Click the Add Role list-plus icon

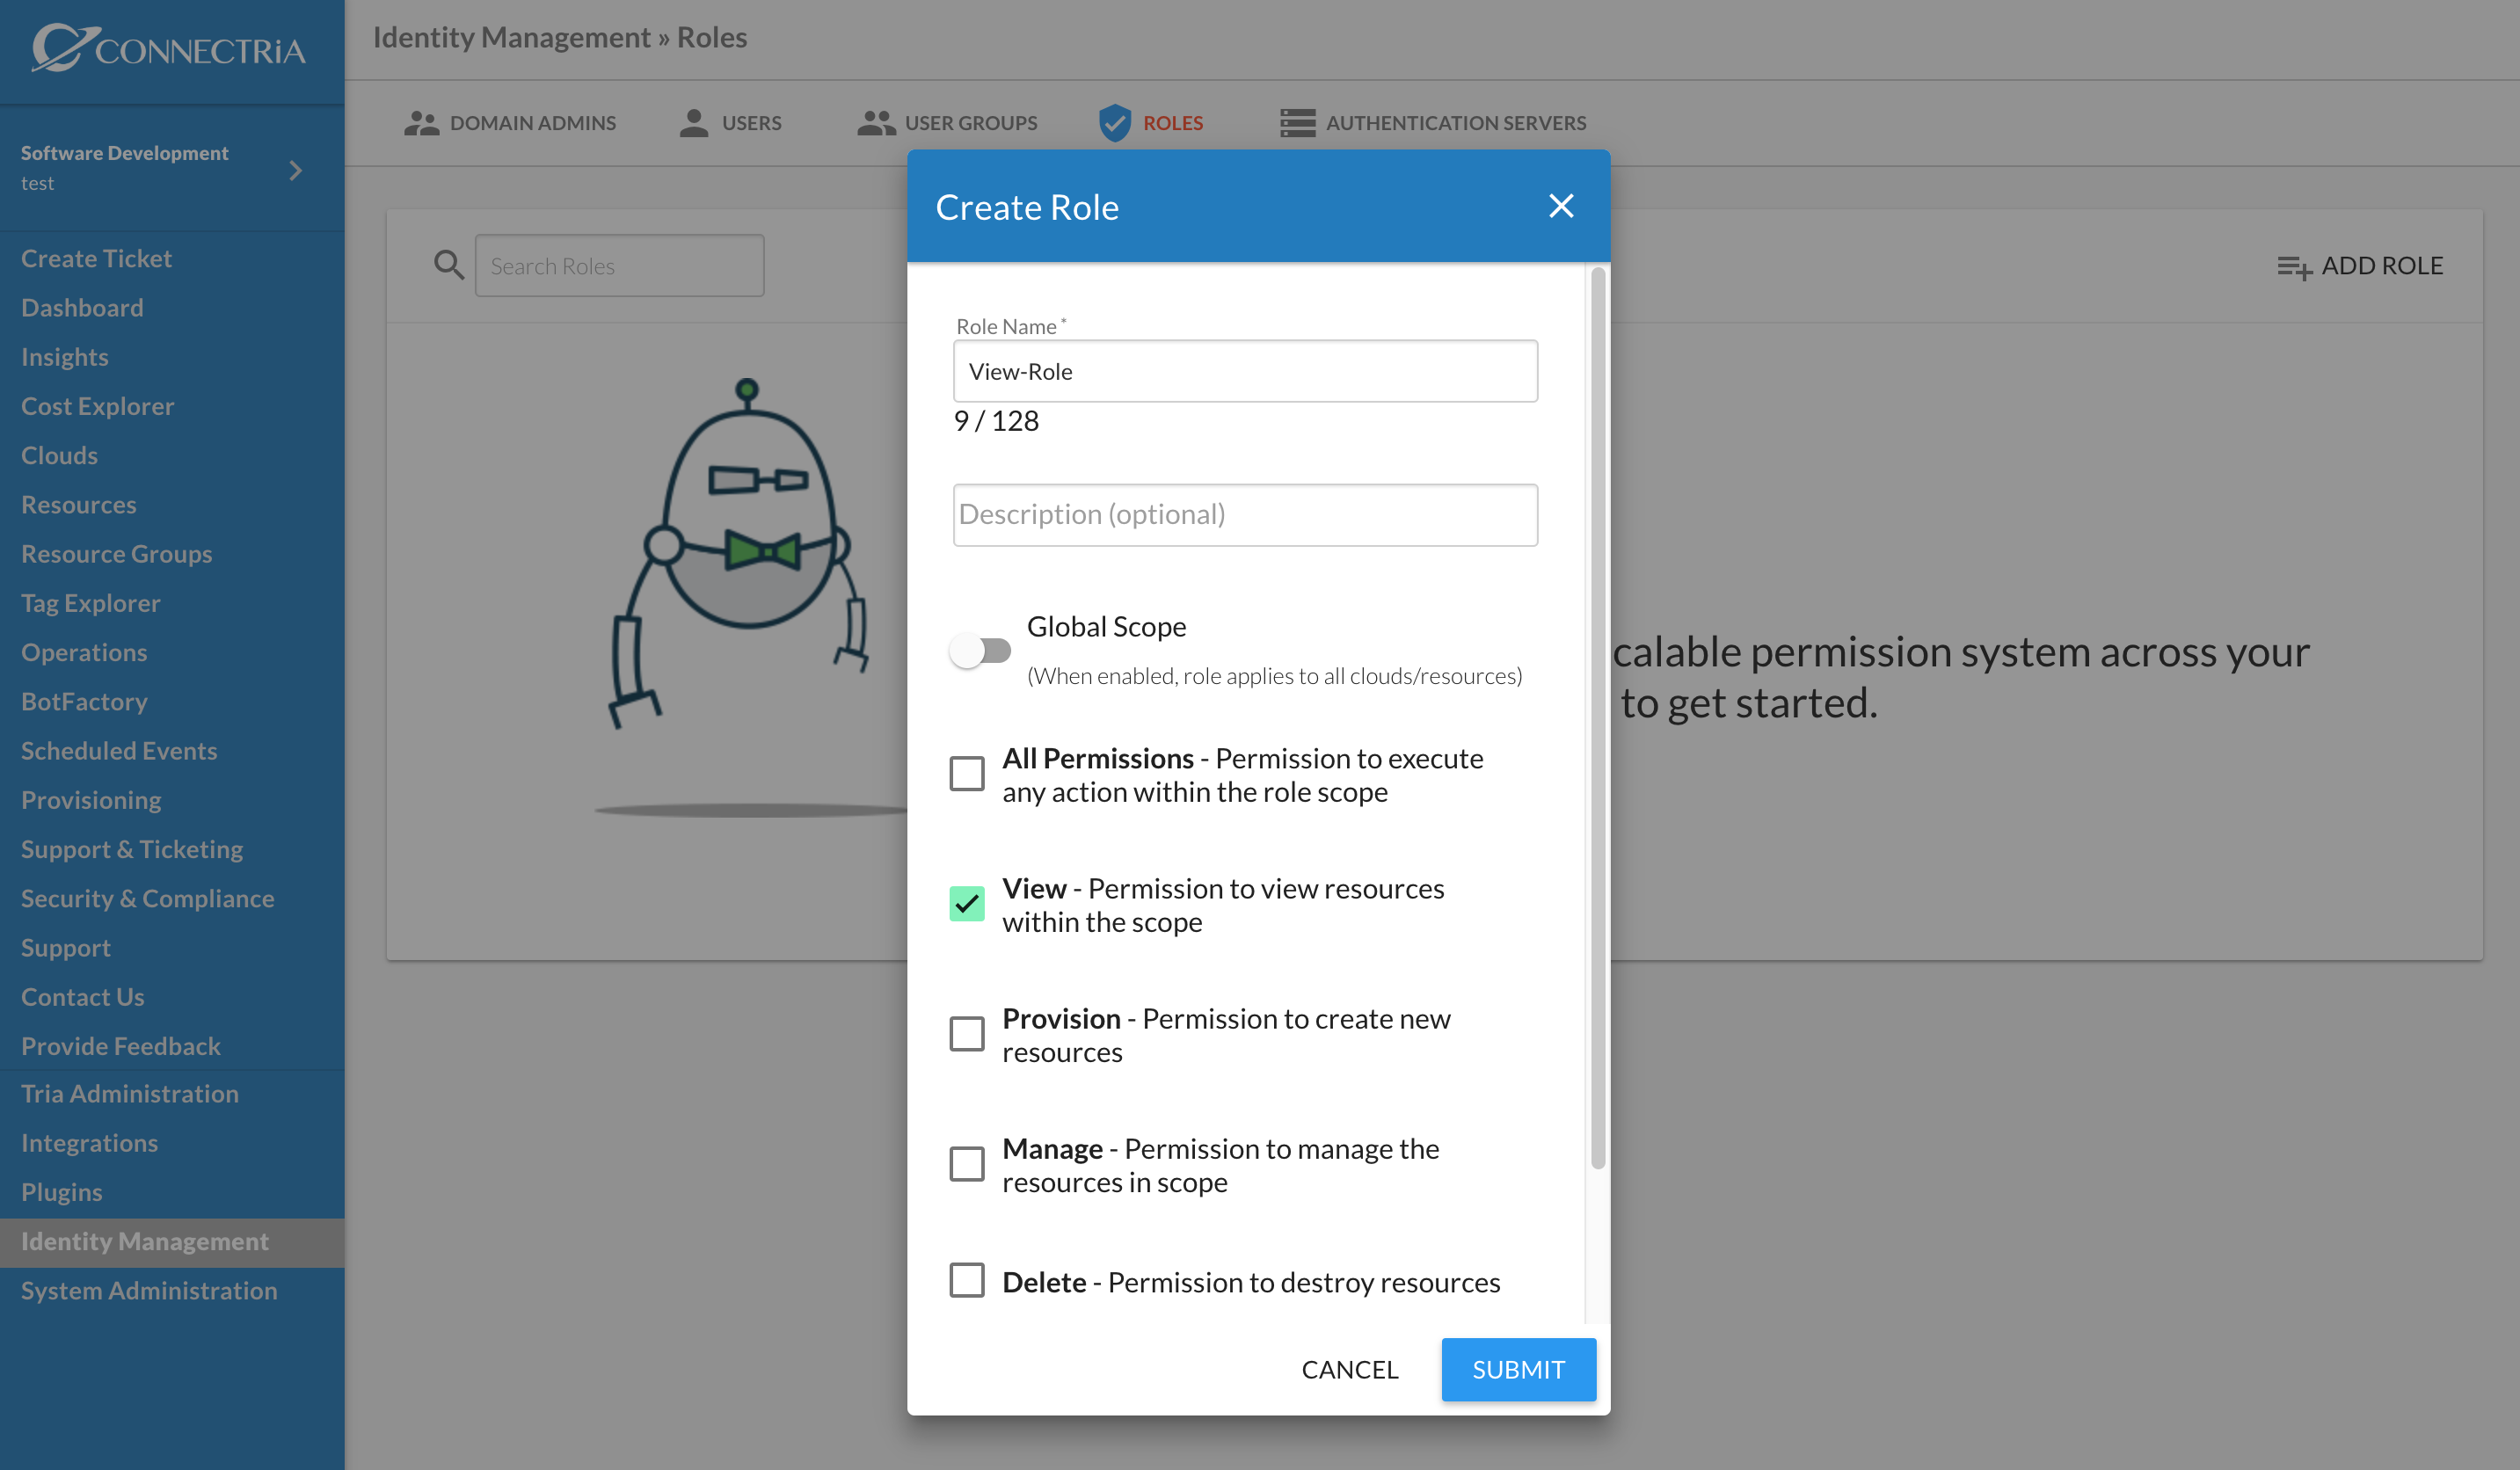pos(2294,267)
